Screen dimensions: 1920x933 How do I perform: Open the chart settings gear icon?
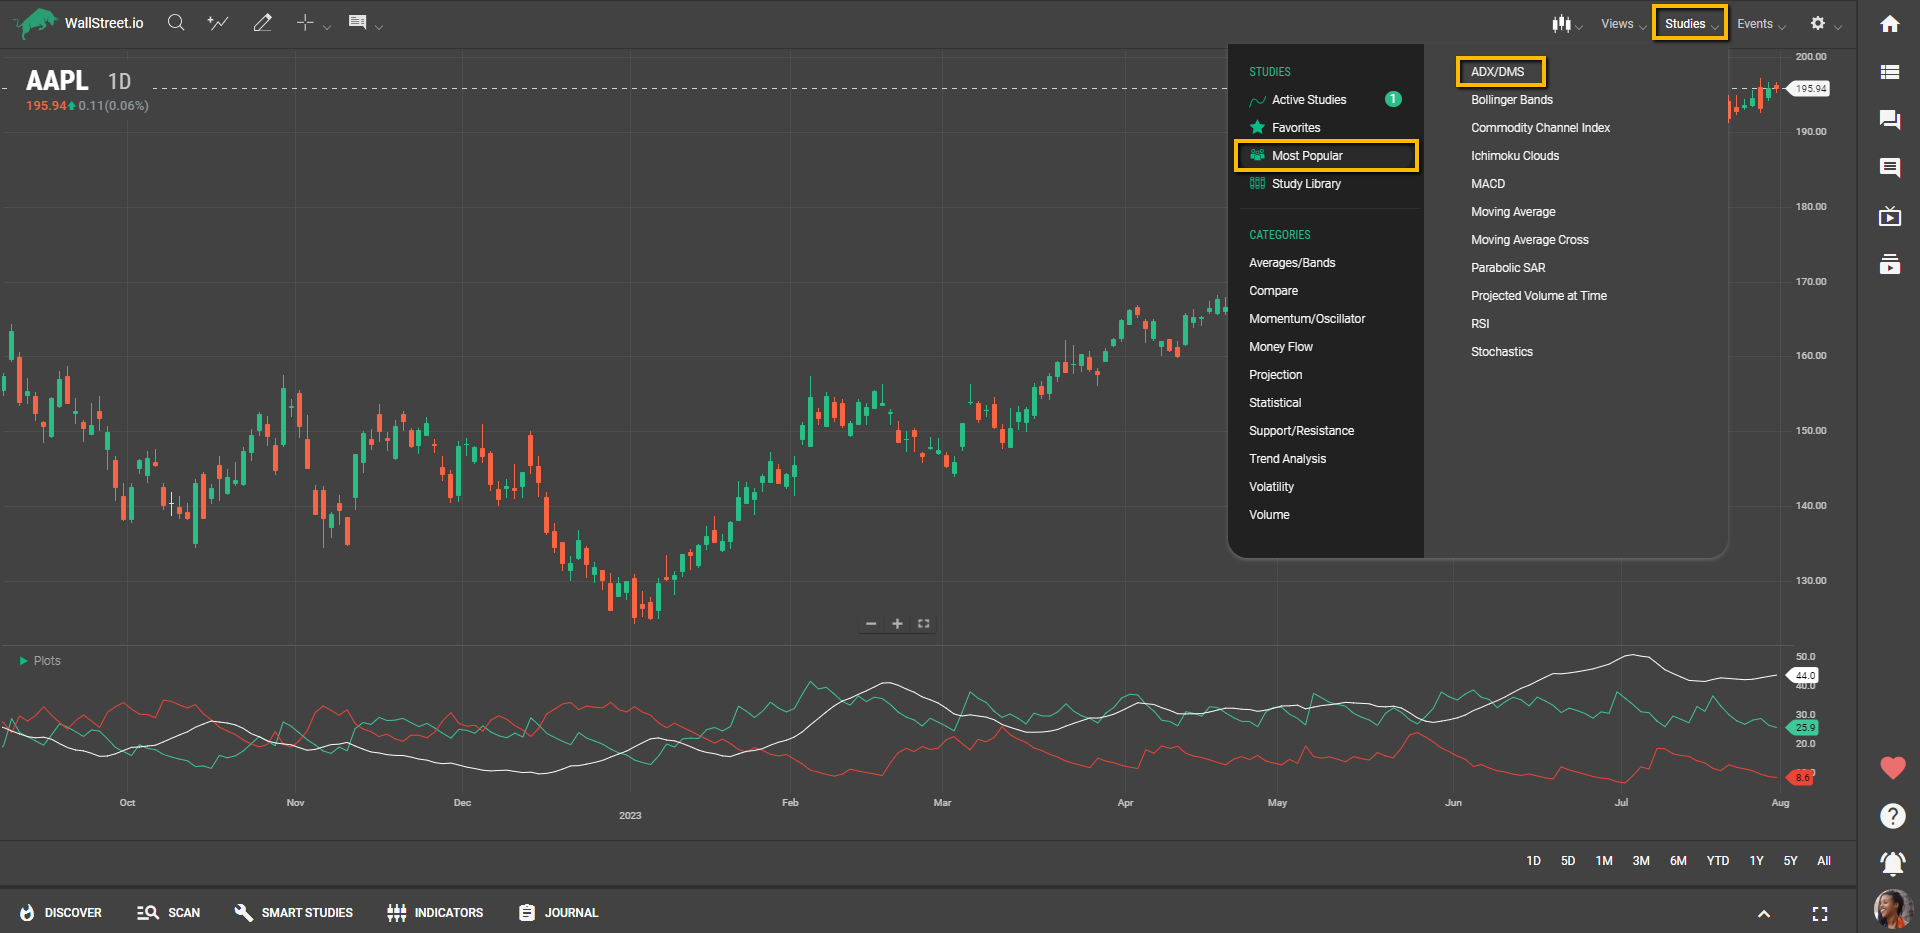(x=1818, y=23)
